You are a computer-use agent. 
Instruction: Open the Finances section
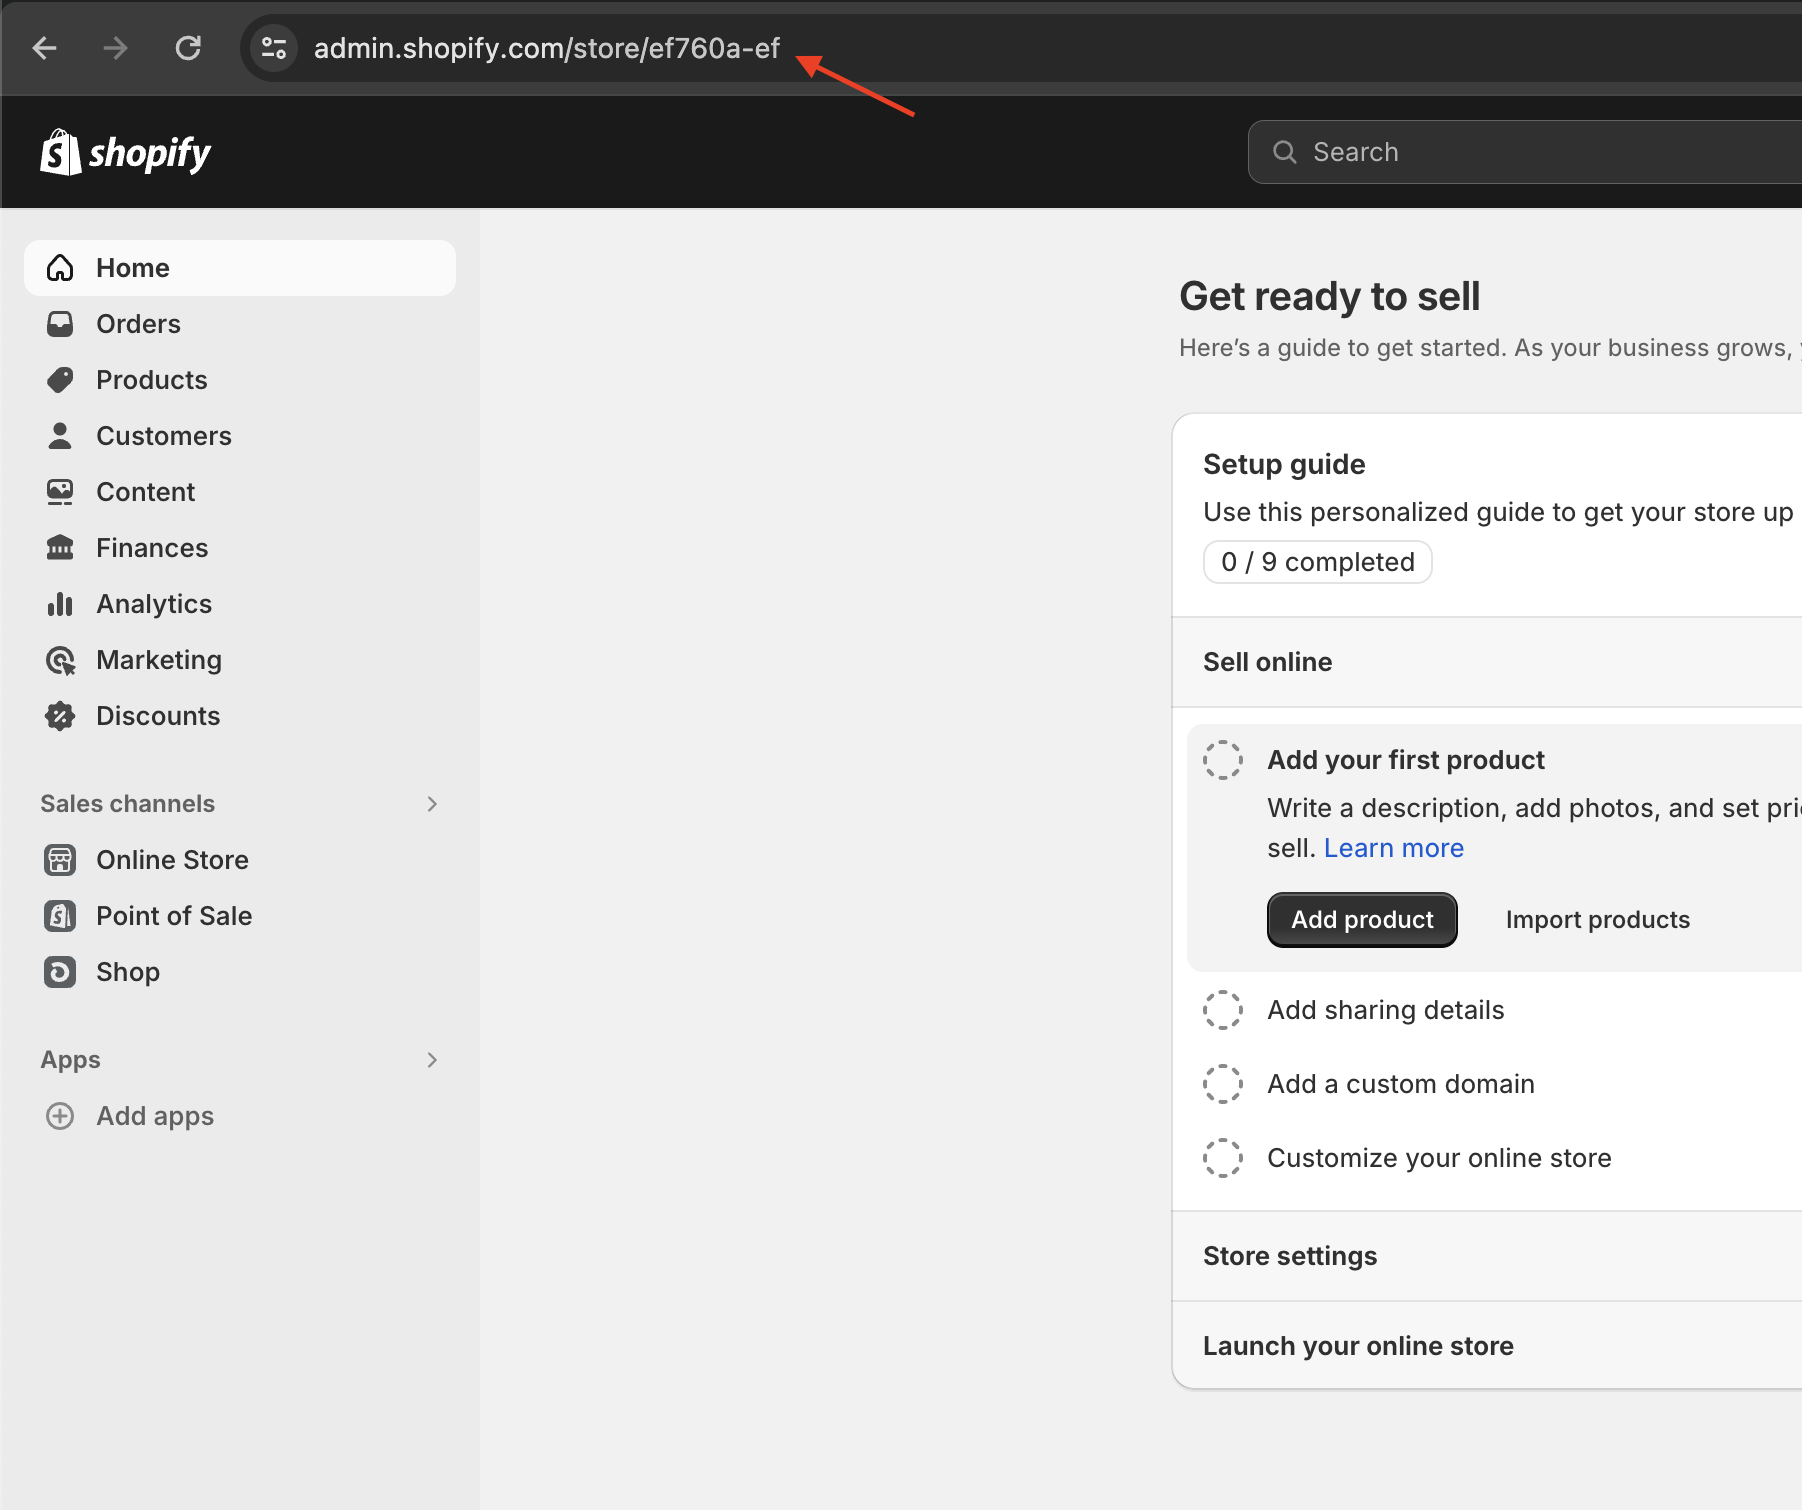click(240, 548)
